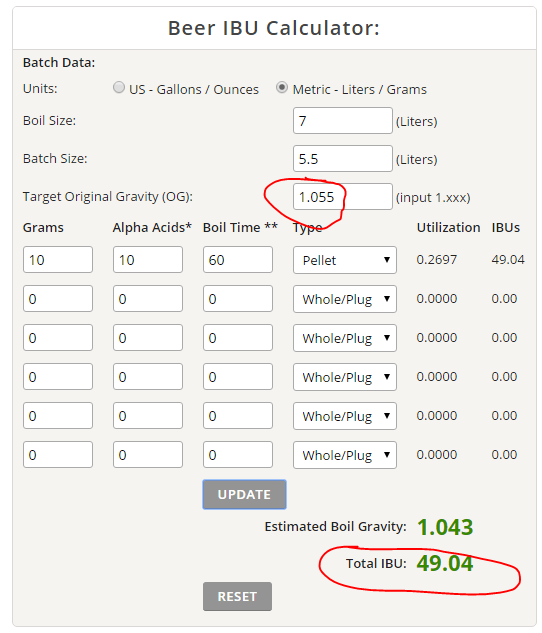Select Metric - Liters / Grams units
542x633 pixels.
coord(282,88)
